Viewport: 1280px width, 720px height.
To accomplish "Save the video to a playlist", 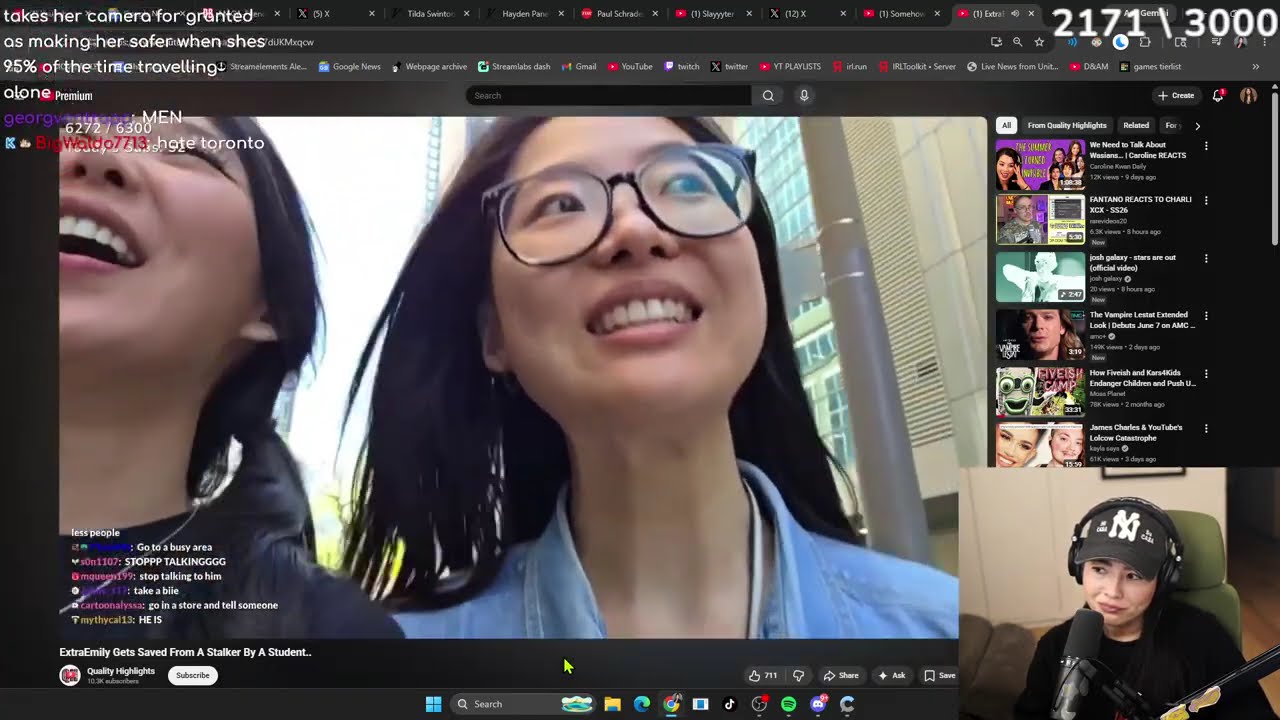I will point(939,675).
